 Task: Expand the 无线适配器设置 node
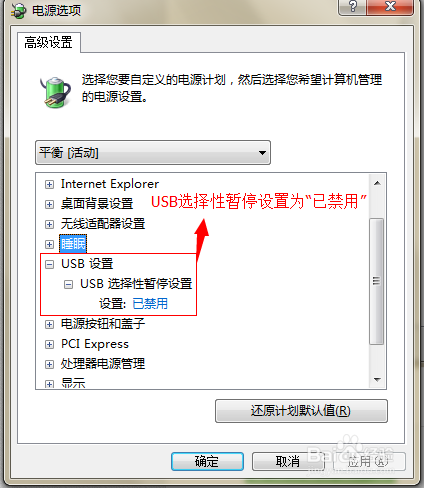49,224
